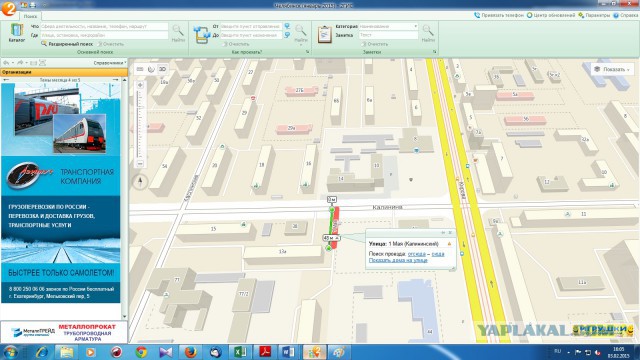Select the Поиск ribbon tab
640x360 pixels.
point(30,16)
